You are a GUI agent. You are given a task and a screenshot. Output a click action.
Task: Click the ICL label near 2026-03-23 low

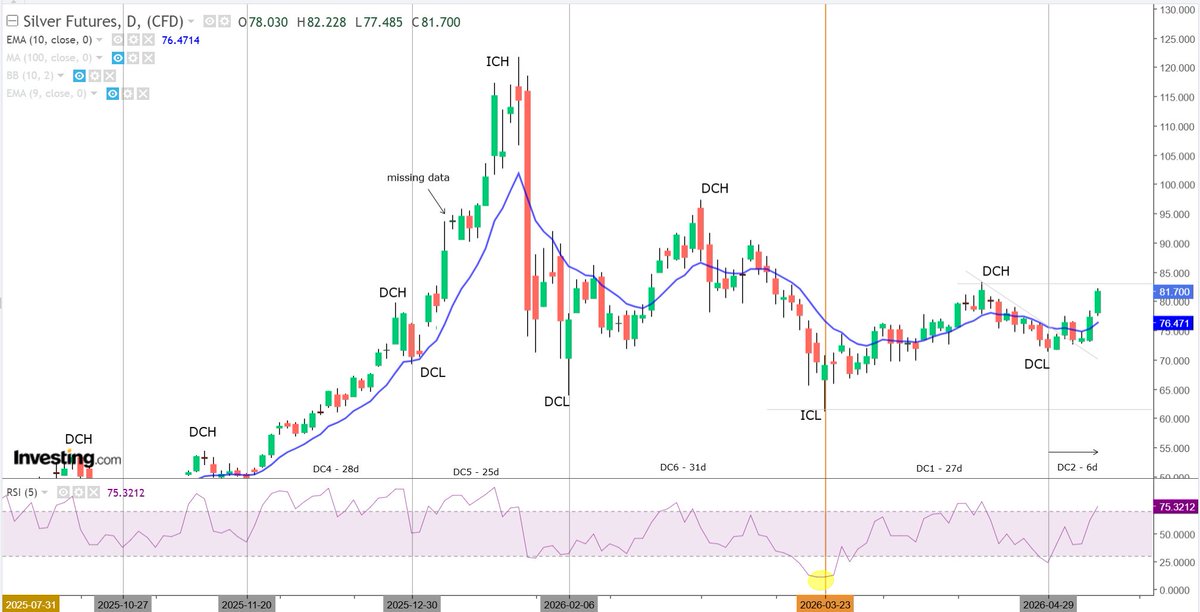tap(811, 414)
